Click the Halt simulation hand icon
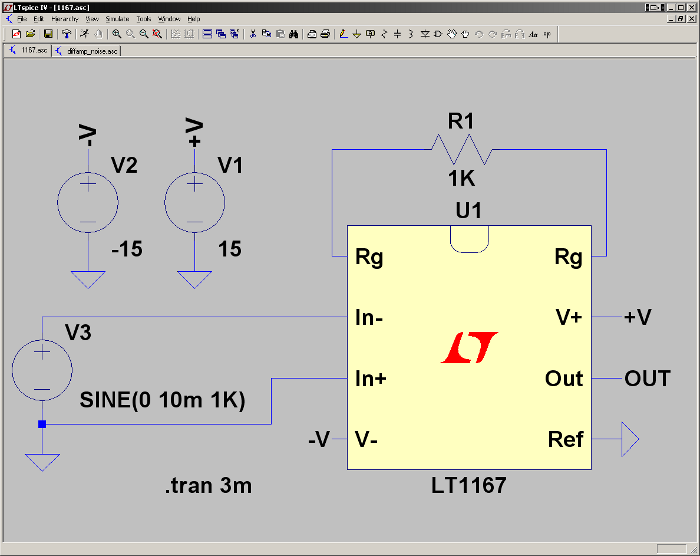 [98, 34]
